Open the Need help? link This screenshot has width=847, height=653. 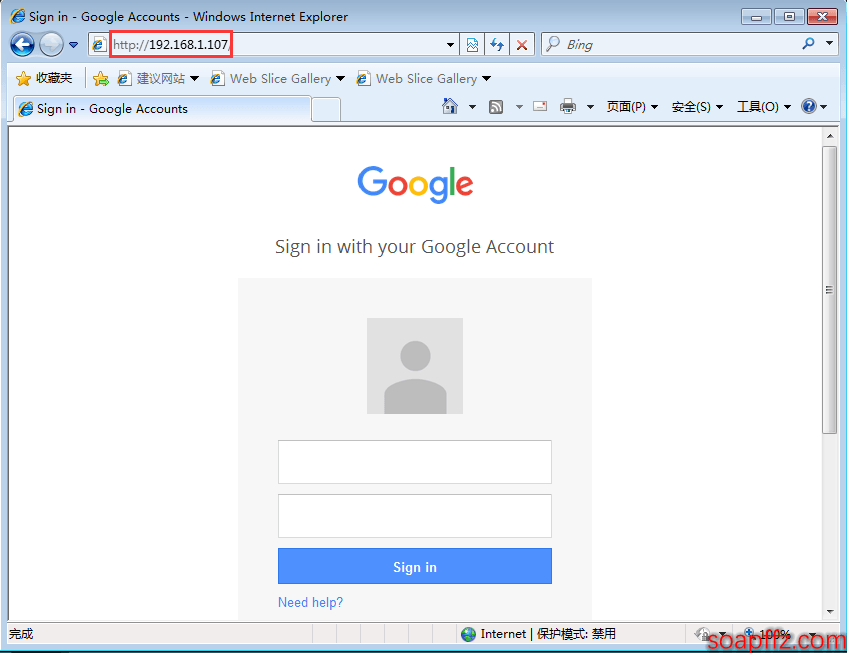pyautogui.click(x=310, y=602)
